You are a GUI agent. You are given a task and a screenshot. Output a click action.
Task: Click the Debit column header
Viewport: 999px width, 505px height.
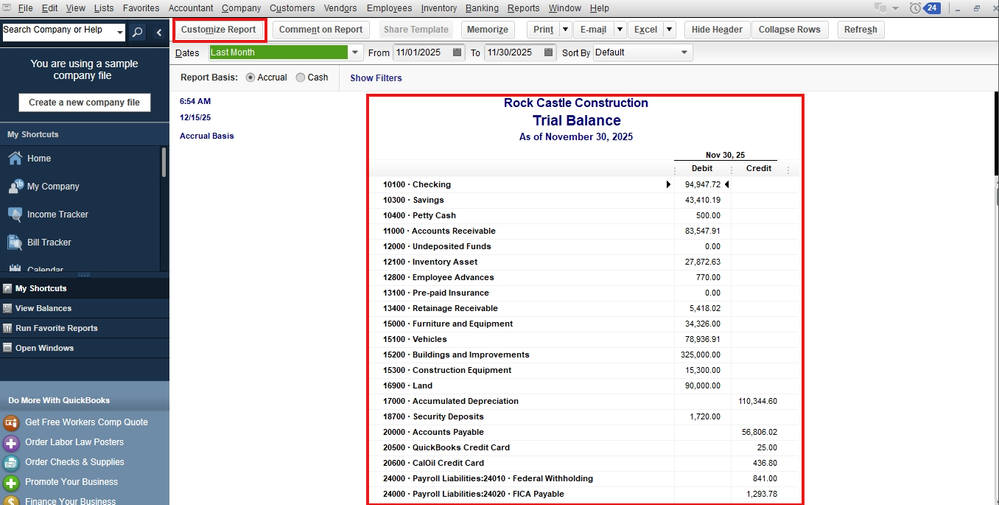[x=702, y=169]
